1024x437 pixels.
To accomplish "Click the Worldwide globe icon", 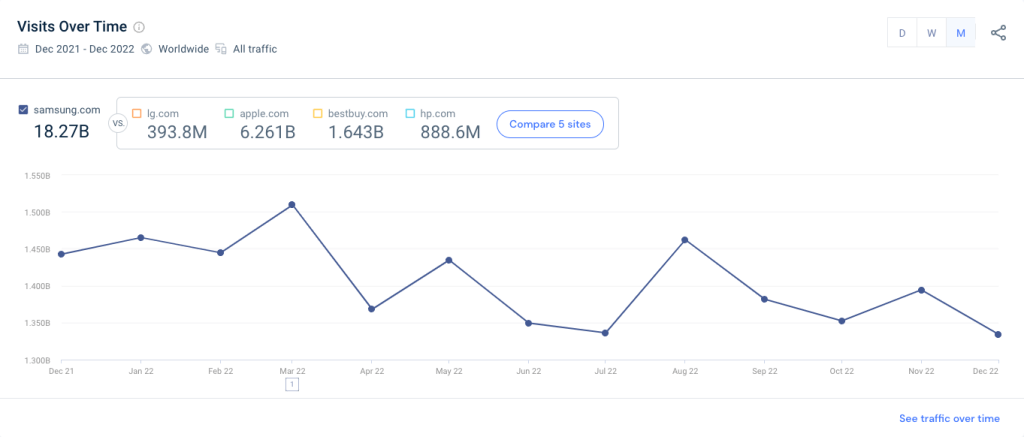I will (x=147, y=49).
